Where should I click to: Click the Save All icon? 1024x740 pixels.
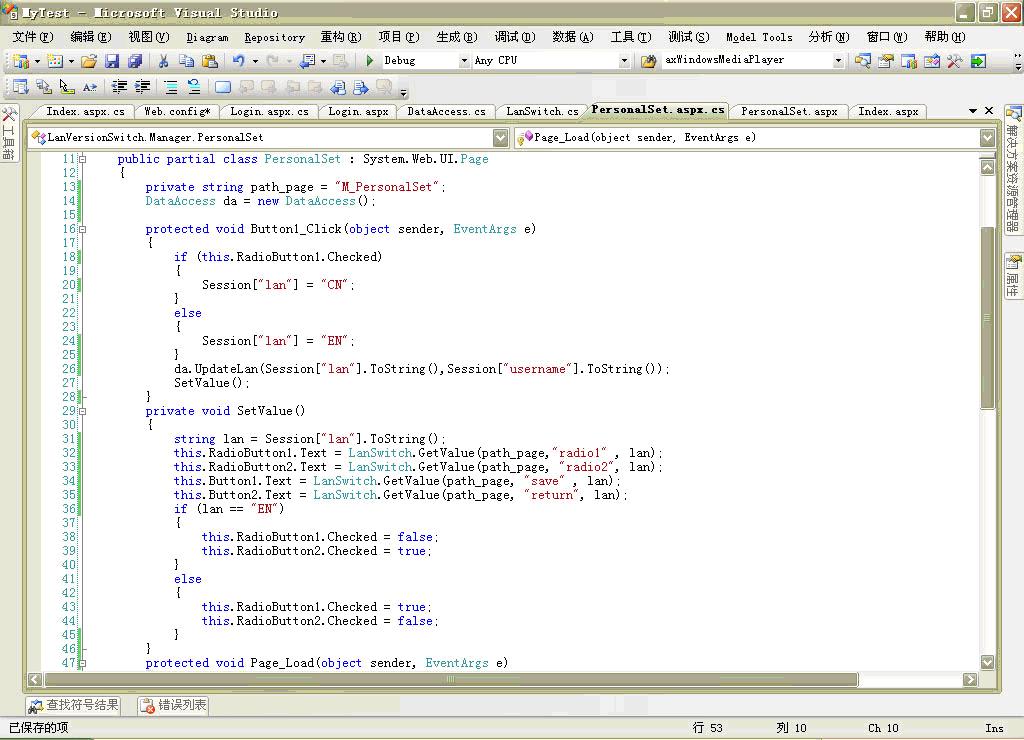coord(134,61)
